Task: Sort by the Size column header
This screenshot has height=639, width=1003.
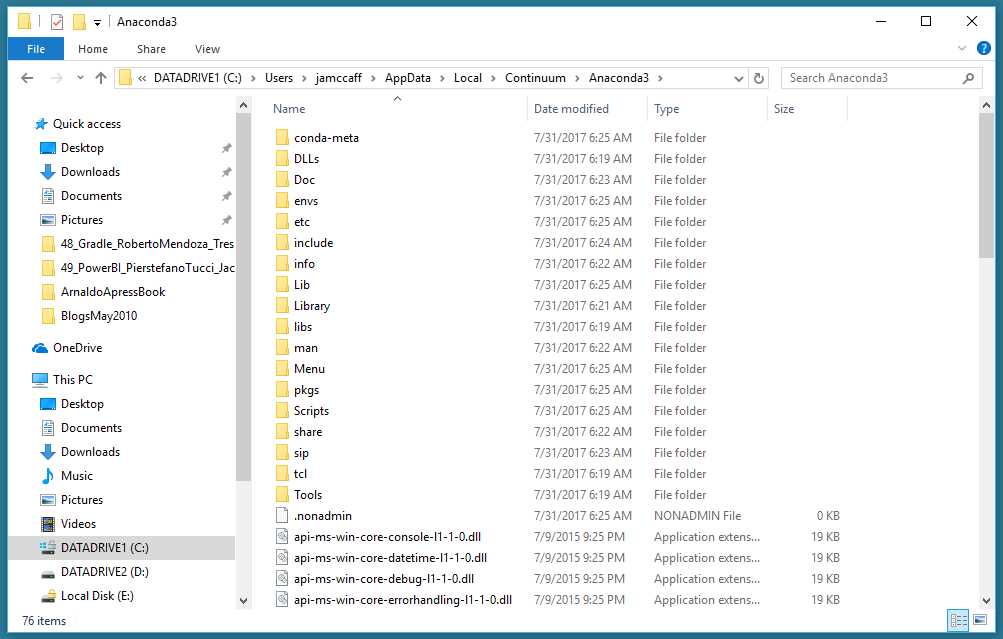Action: (x=784, y=109)
